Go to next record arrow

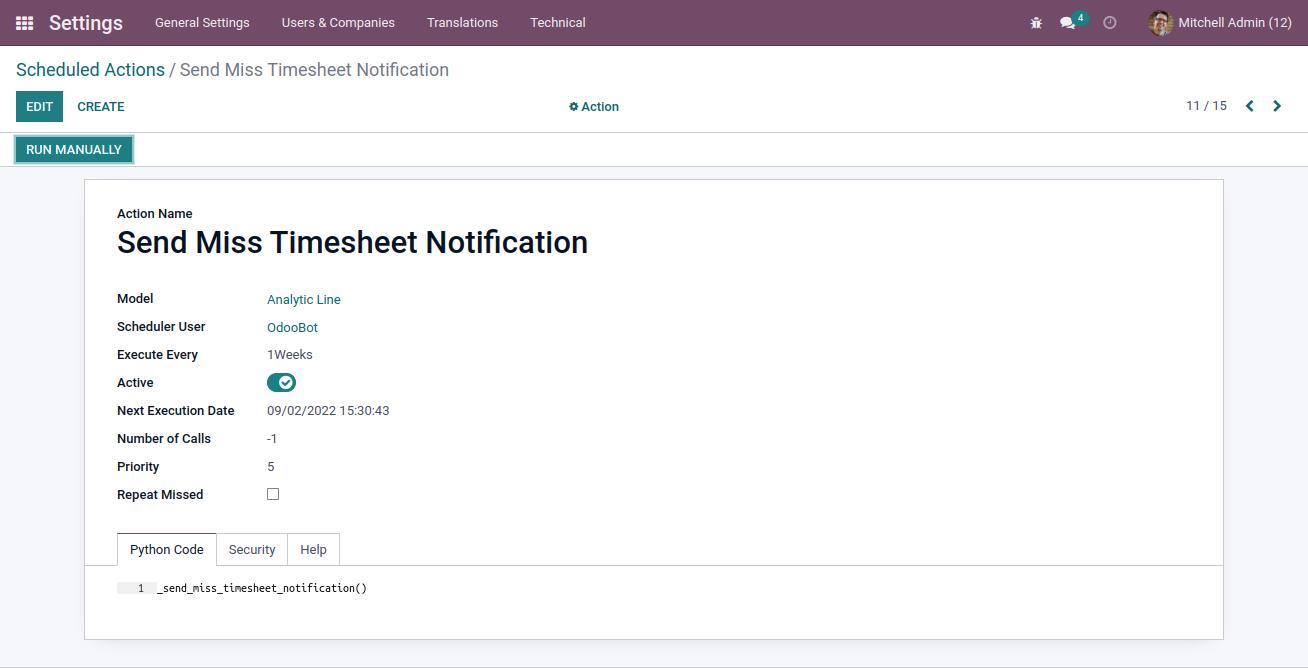1277,106
